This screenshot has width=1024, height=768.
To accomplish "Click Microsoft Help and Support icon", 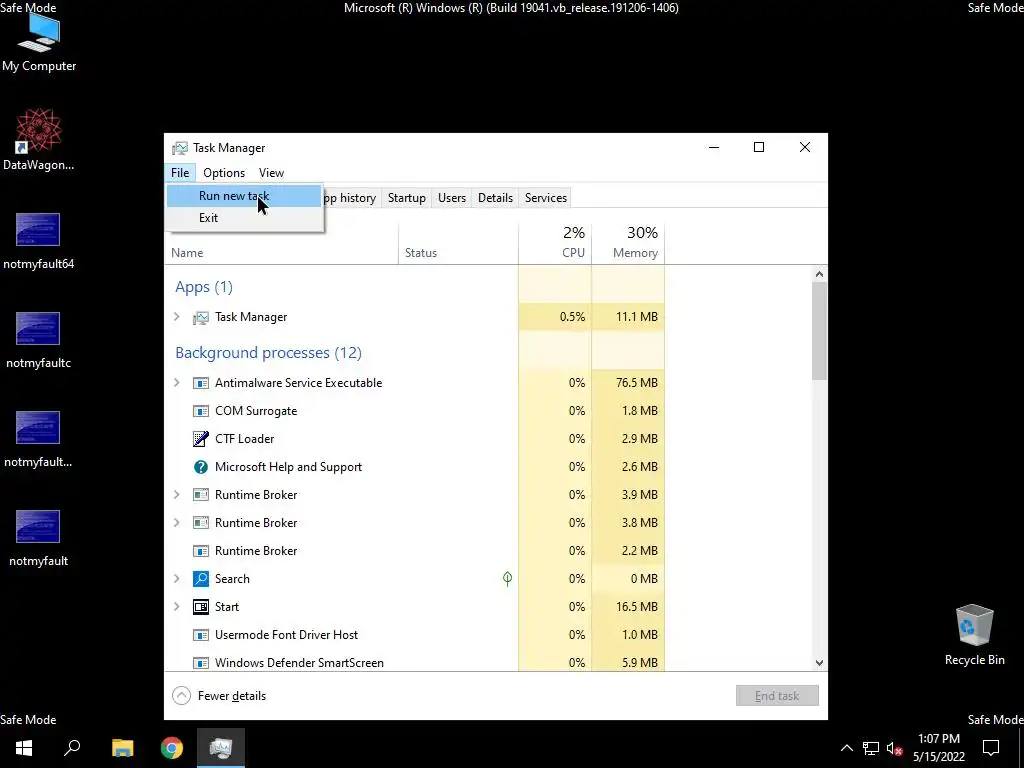I will click(200, 467).
